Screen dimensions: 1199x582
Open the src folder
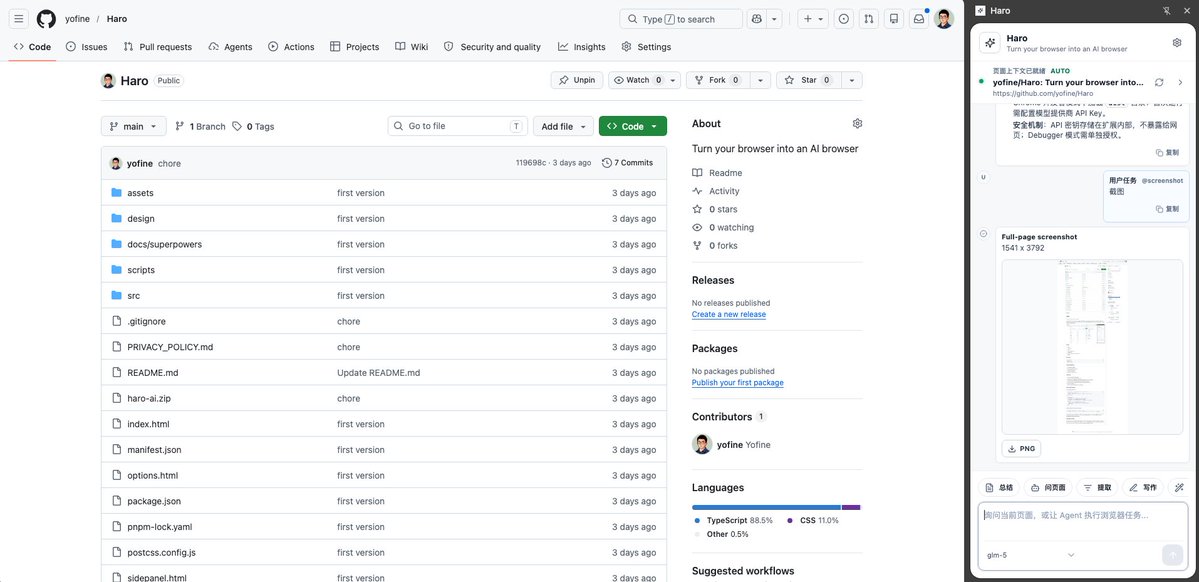[x=134, y=295]
